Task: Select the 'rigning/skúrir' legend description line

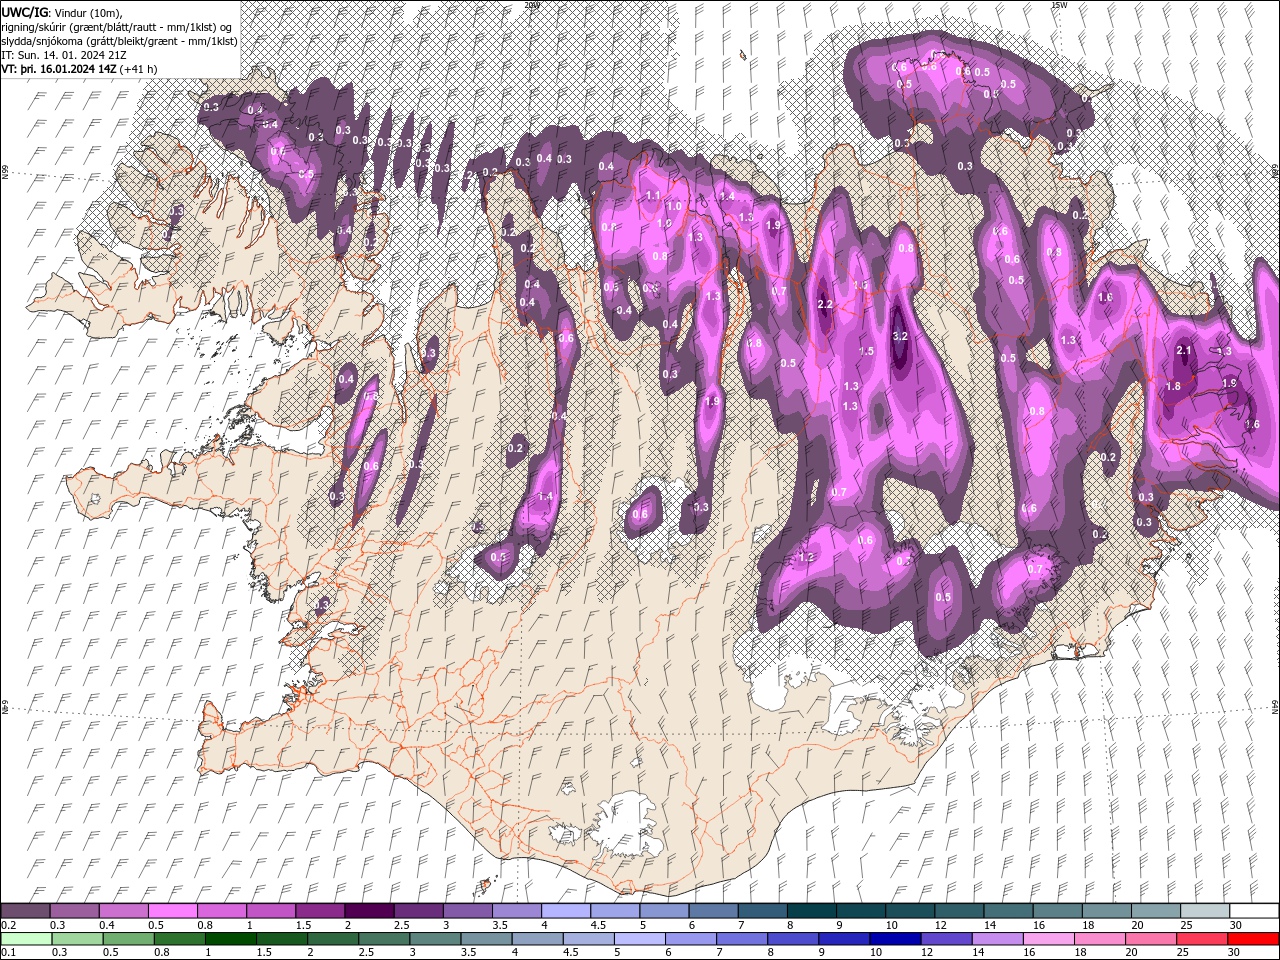Action: click(x=118, y=26)
